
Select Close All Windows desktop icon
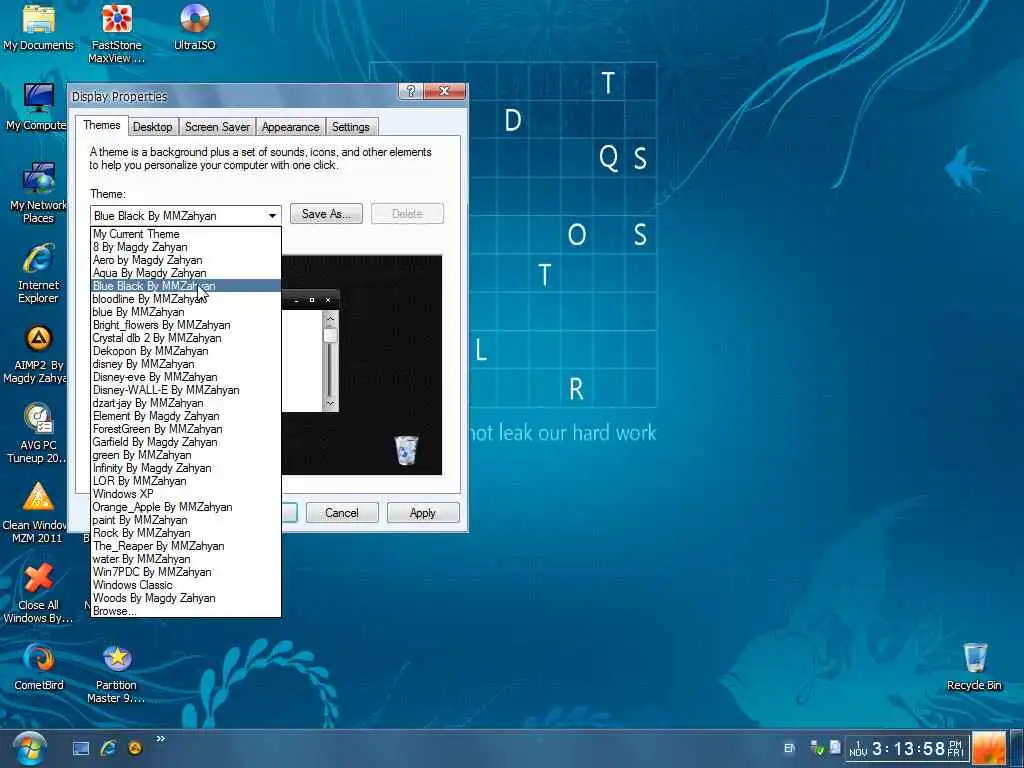(x=38, y=594)
